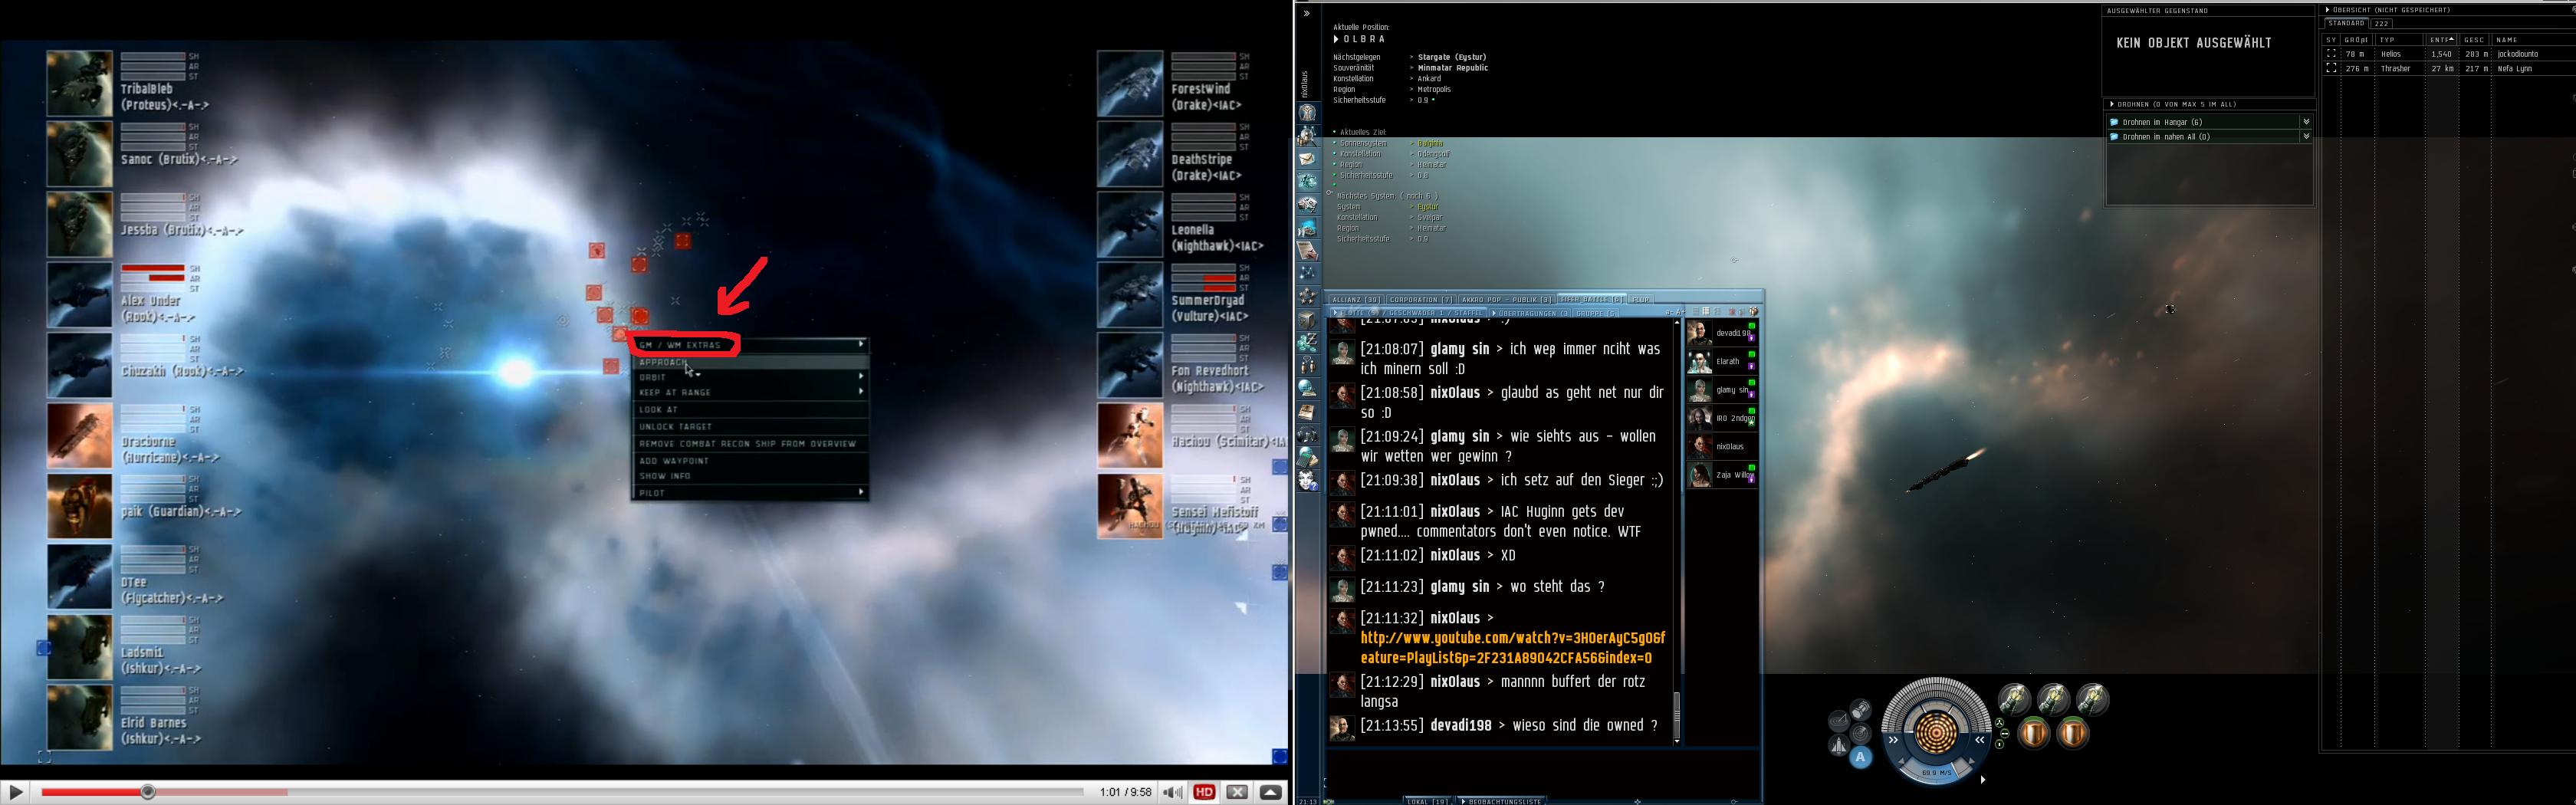This screenshot has width=2576, height=805.
Task: Select Show Info in the context menu
Action: pos(749,476)
